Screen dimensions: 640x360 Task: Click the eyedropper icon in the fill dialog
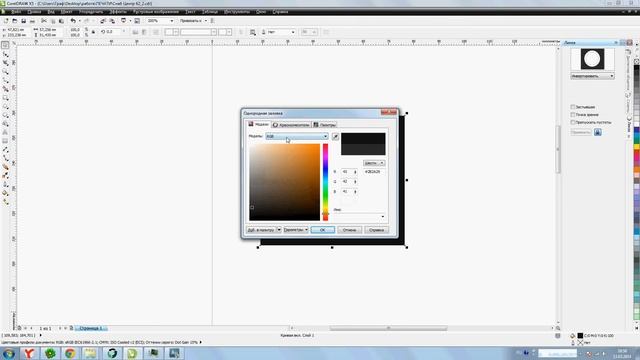click(335, 137)
